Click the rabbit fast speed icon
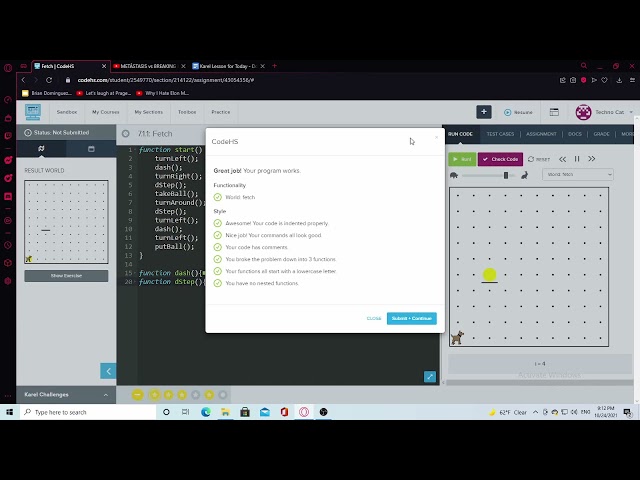This screenshot has width=640, height=480. [524, 175]
